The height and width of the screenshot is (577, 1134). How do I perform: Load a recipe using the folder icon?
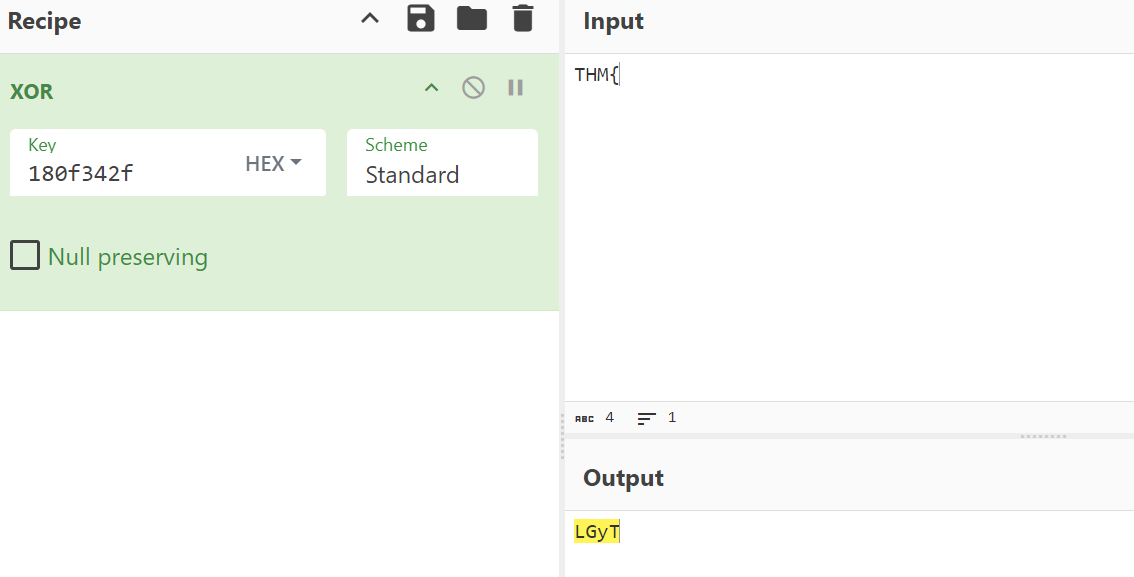coord(472,19)
